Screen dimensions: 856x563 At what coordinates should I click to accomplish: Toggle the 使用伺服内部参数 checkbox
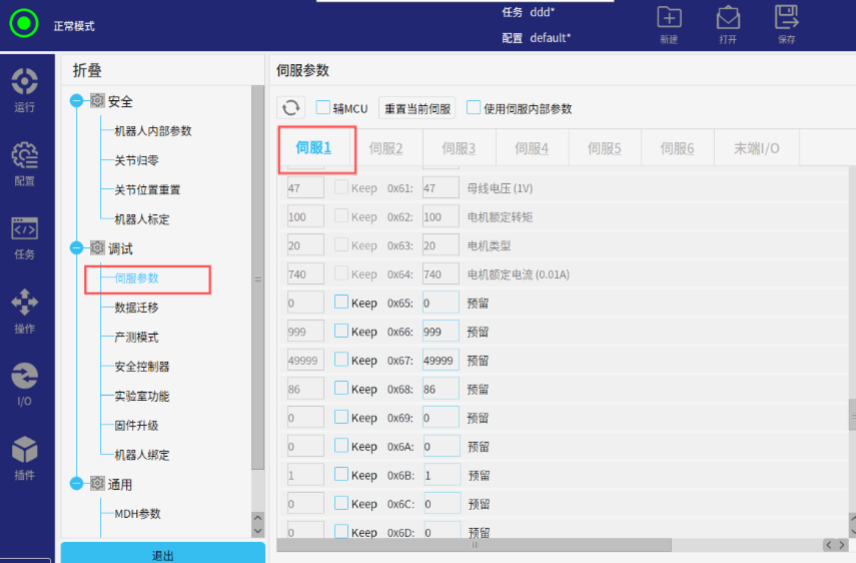click(474, 108)
